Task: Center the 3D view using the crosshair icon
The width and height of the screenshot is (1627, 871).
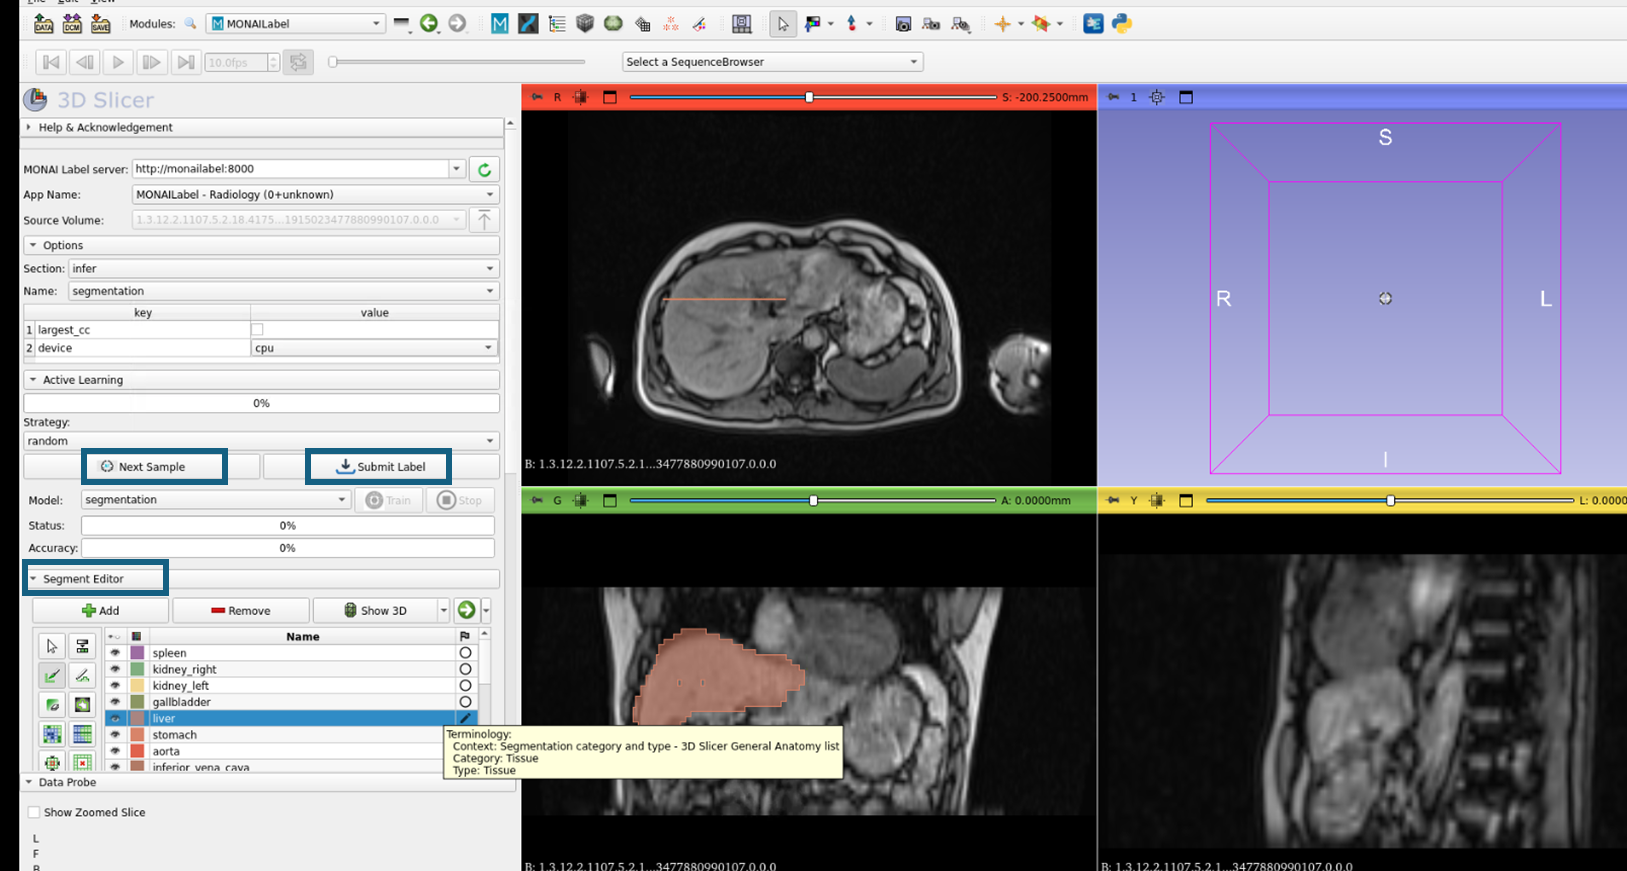Action: [1157, 97]
